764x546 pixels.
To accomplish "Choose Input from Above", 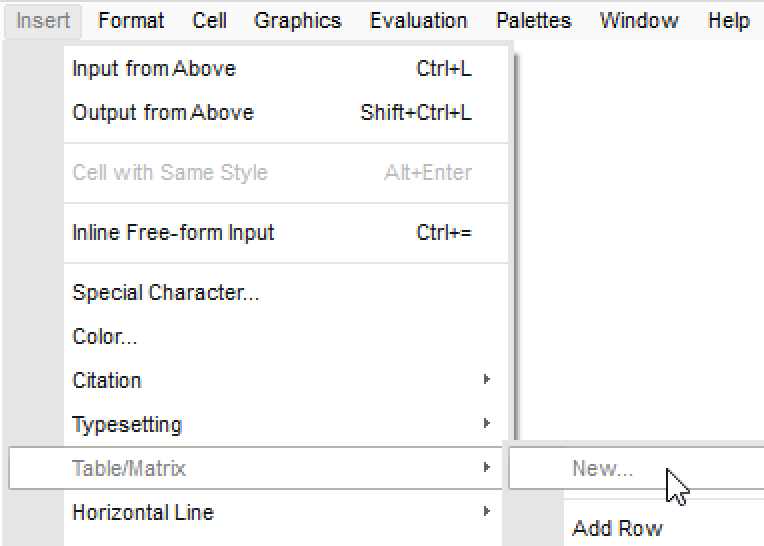I will pyautogui.click(x=154, y=69).
